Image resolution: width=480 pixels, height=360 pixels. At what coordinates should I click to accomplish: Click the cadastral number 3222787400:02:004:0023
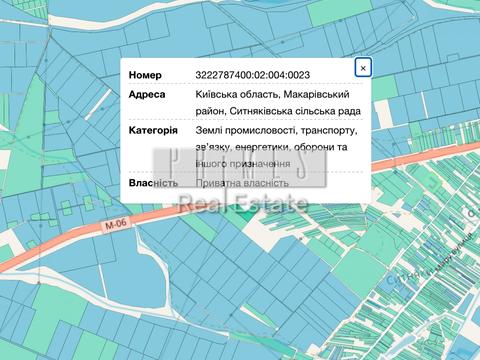tap(253, 75)
